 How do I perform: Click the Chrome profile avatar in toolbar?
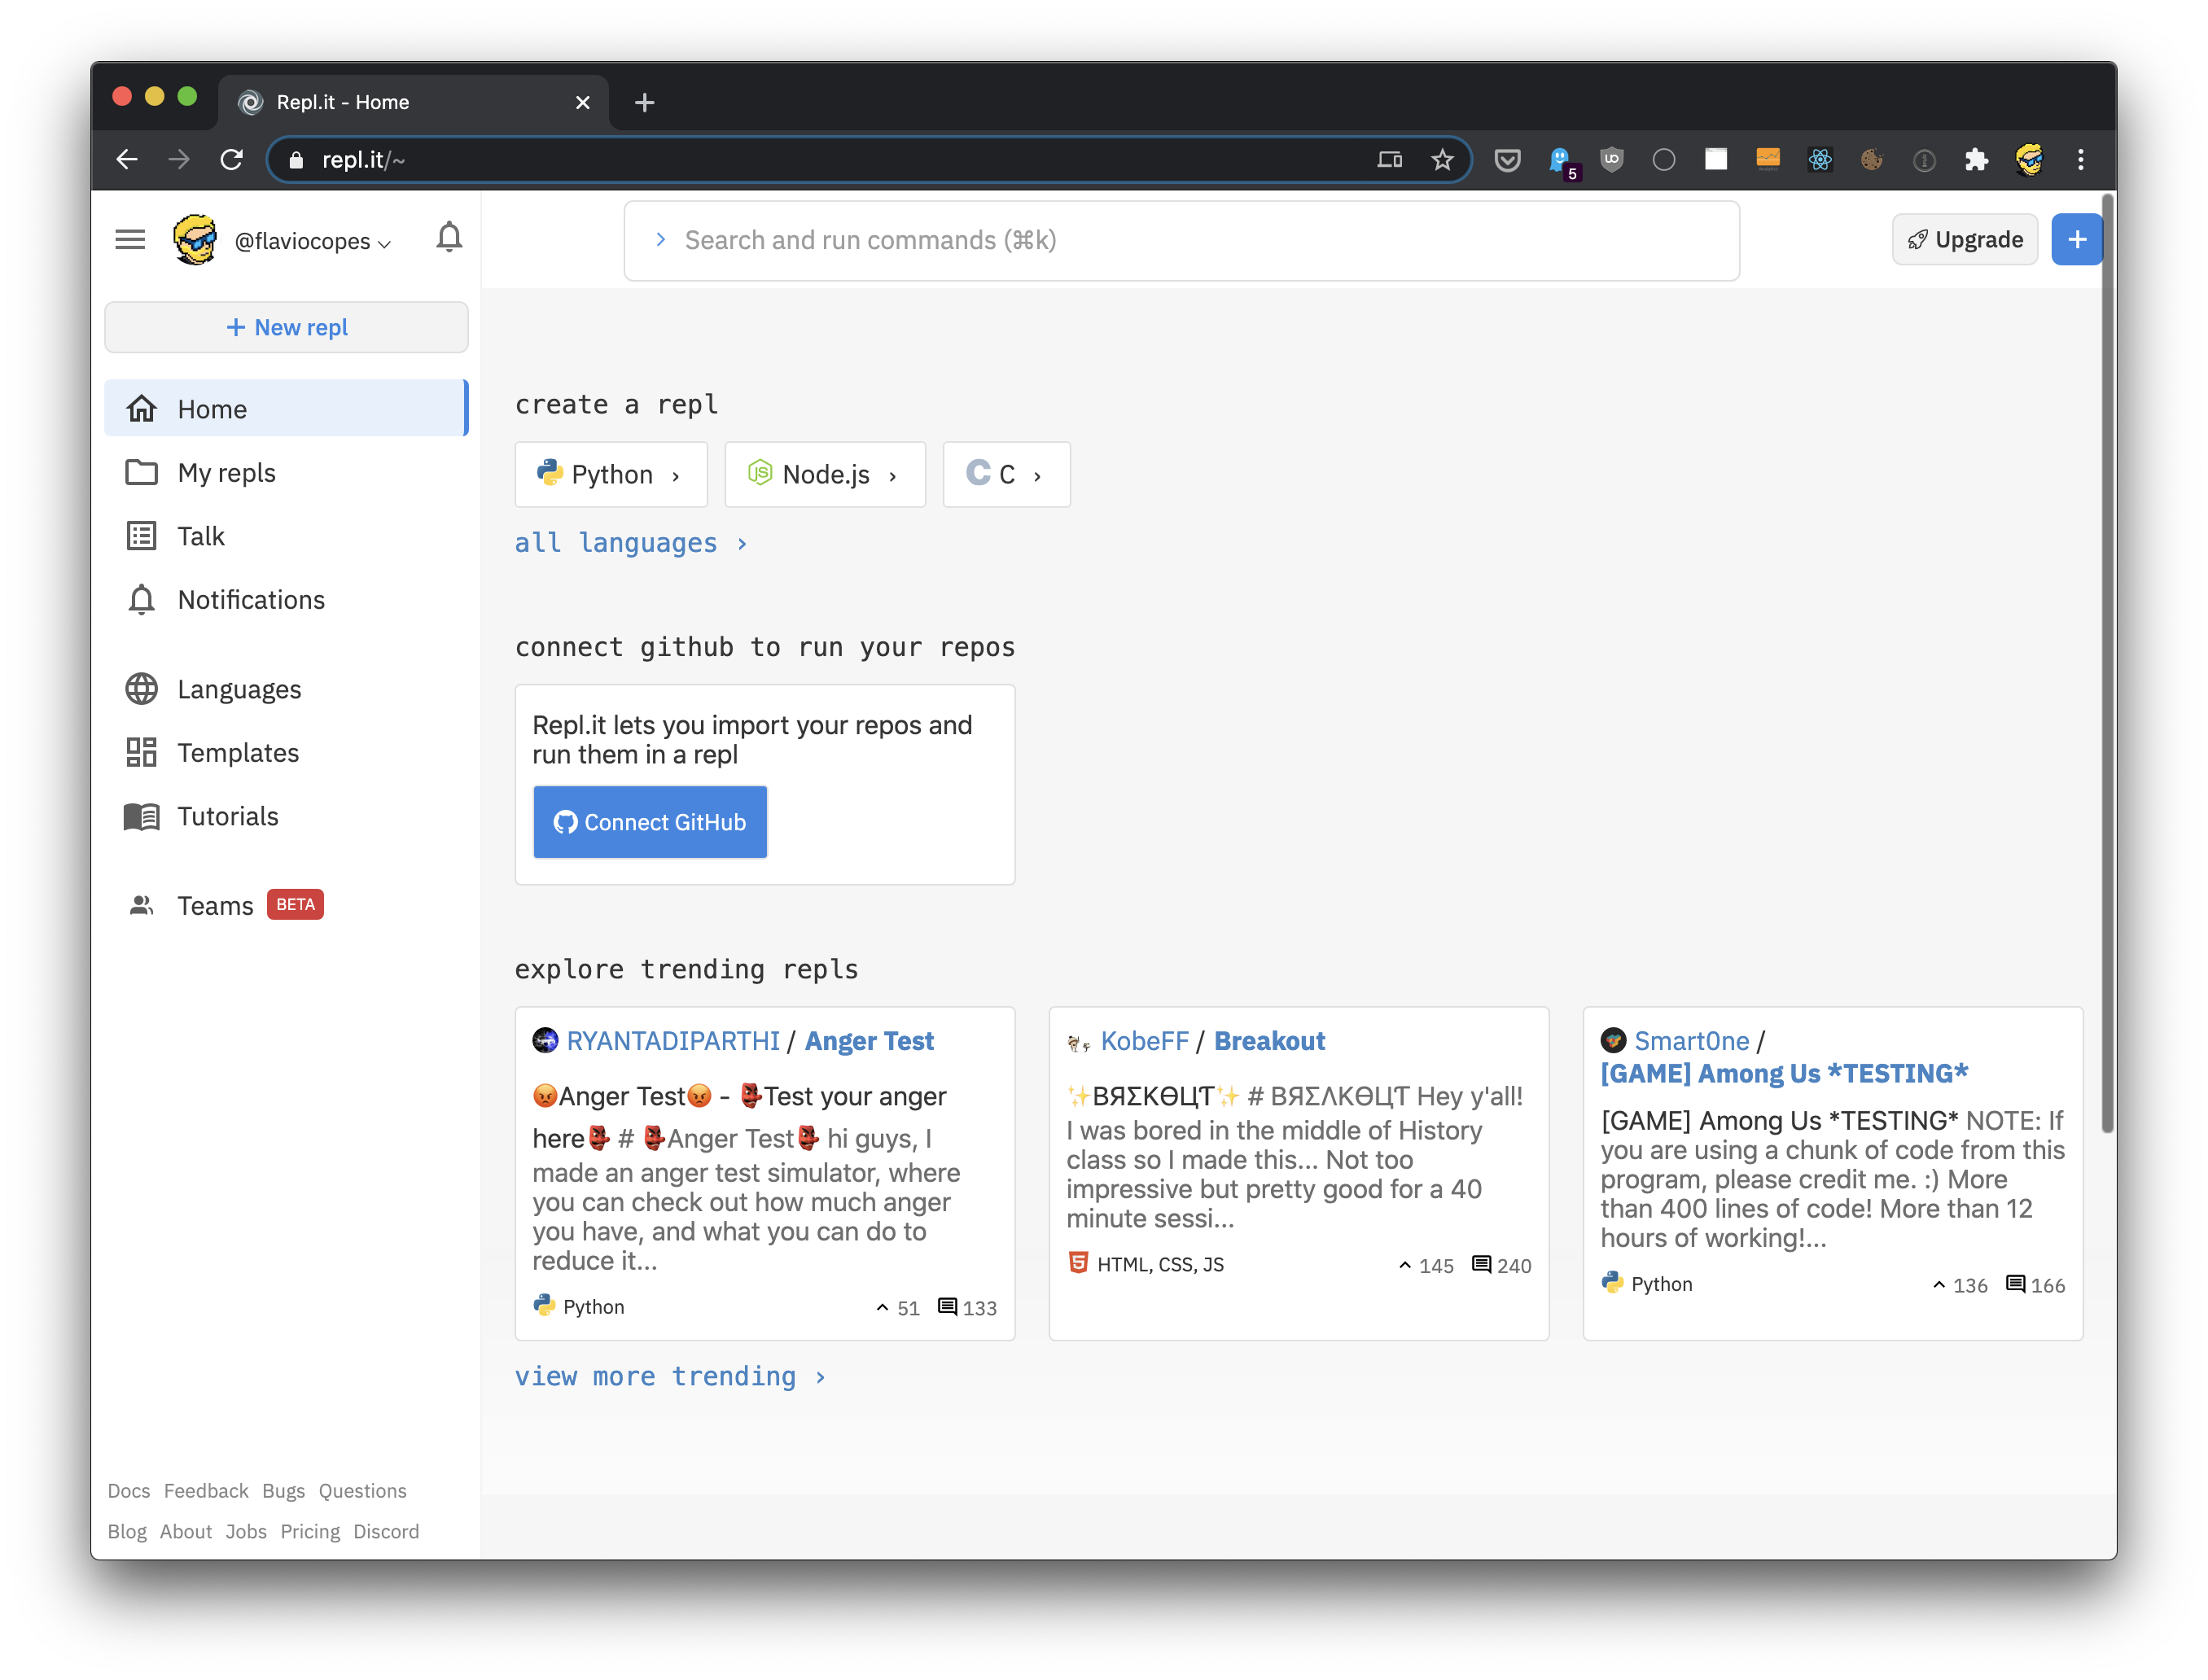pyautogui.click(x=2029, y=160)
